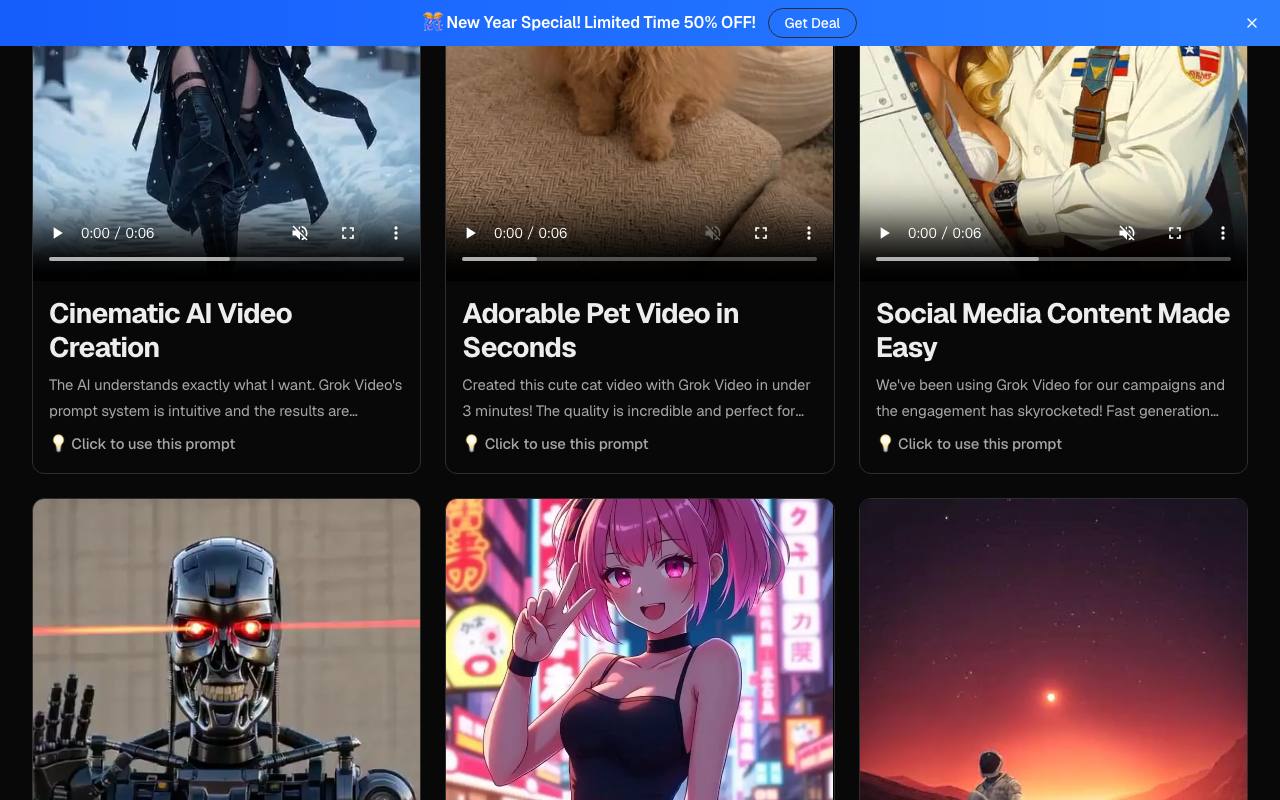Open more options on Social Media Content video
Viewport: 1280px width, 800px height.
point(1223,233)
